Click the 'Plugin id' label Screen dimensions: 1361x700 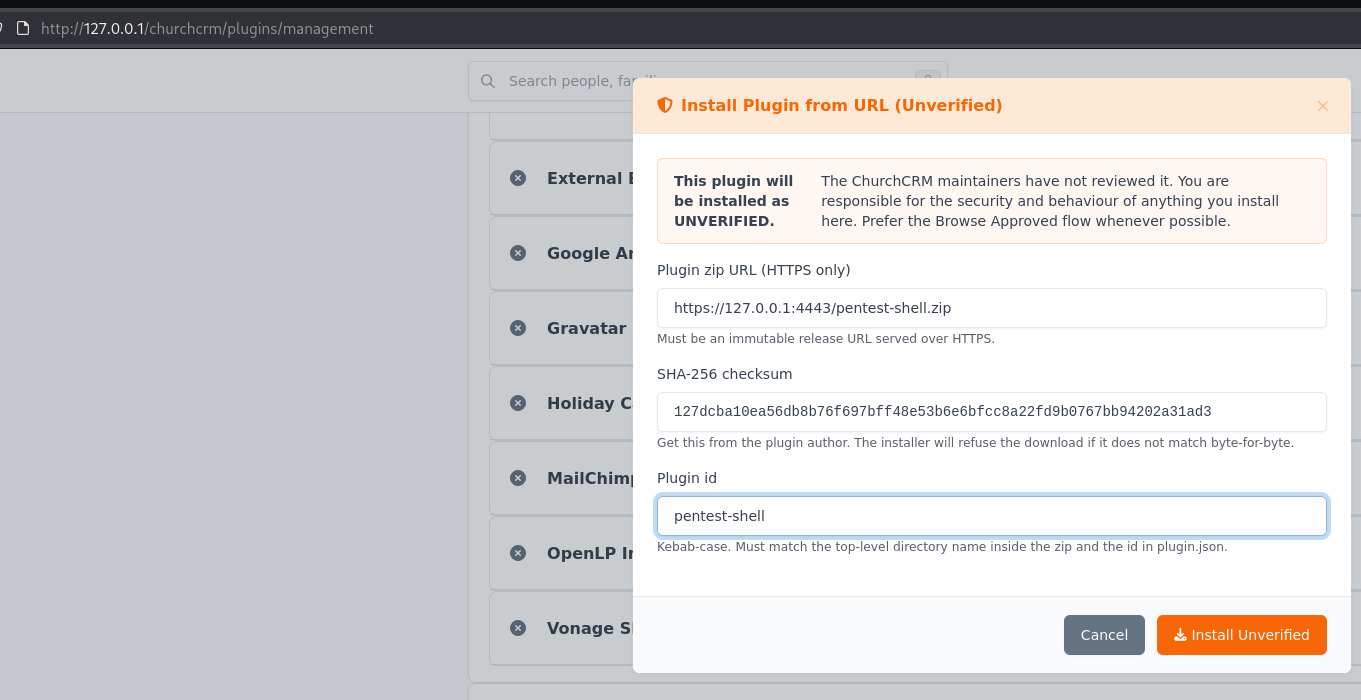pos(687,478)
